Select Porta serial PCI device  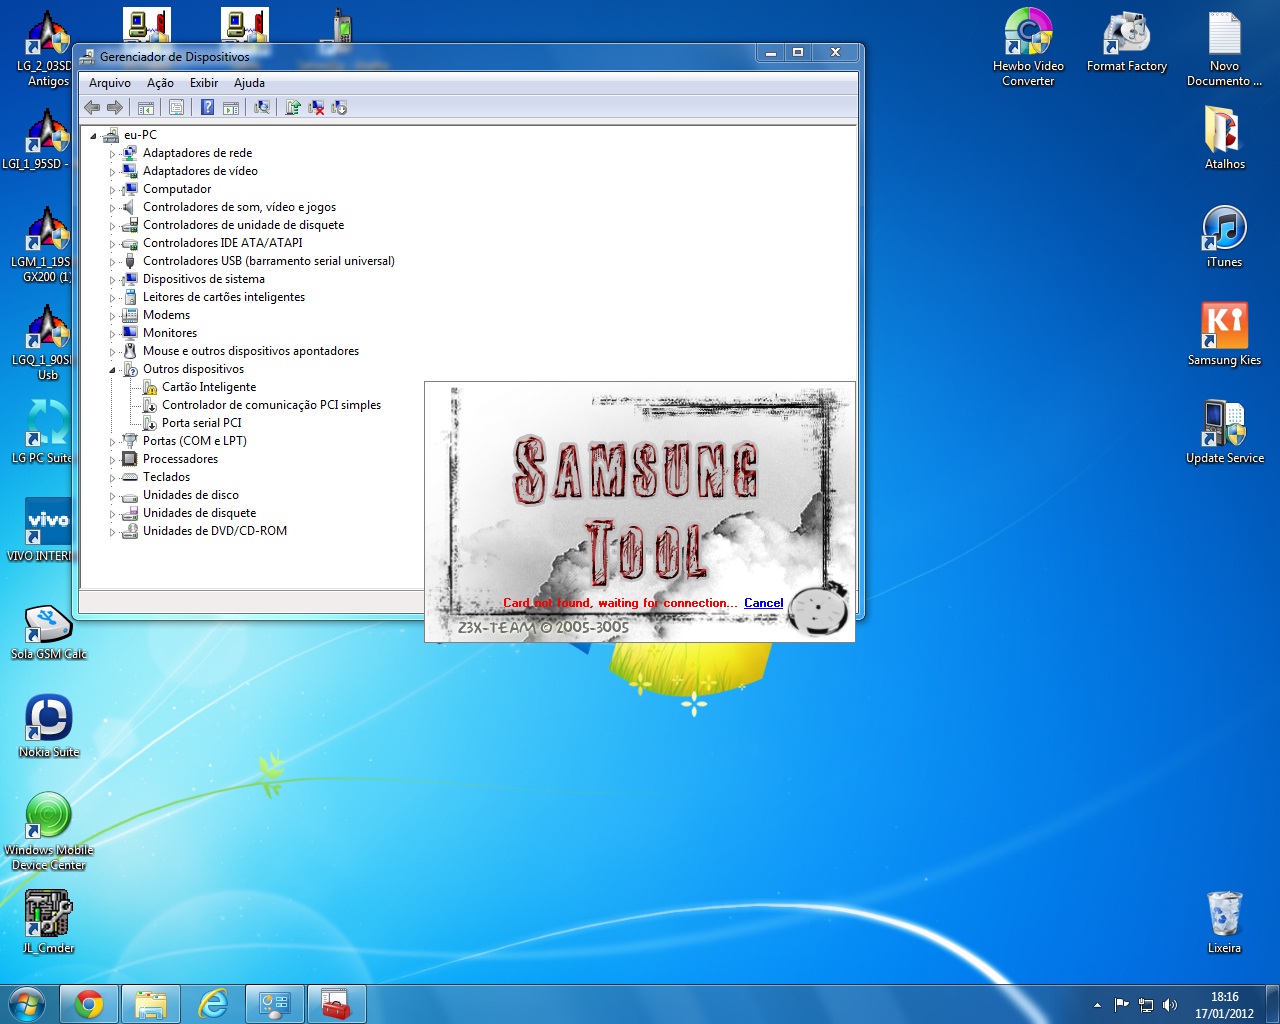[x=202, y=423]
